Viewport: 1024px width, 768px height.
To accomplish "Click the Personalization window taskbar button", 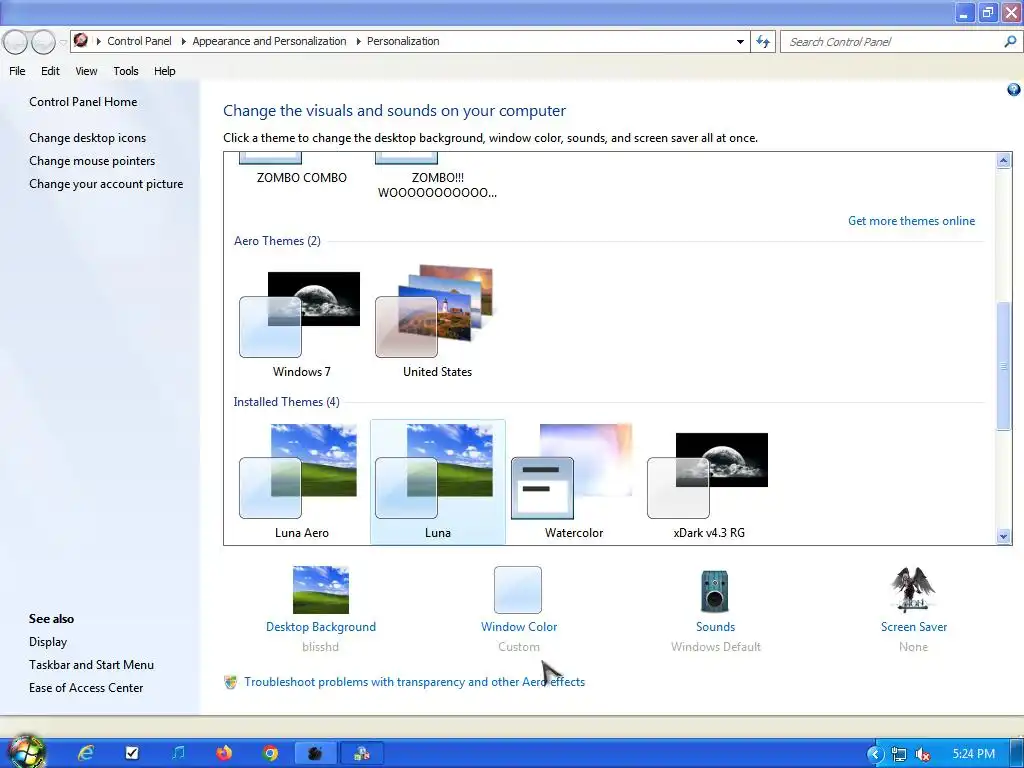I will pos(361,753).
